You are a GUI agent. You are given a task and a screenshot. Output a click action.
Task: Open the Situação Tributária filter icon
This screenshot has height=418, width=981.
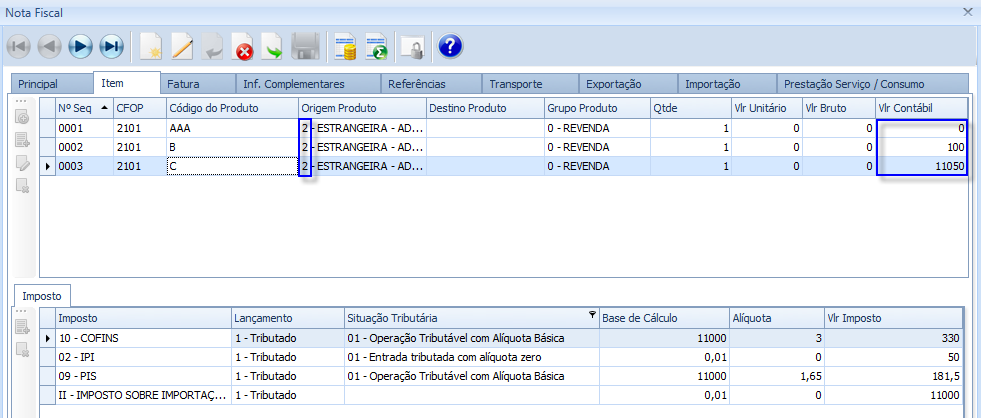pos(590,315)
